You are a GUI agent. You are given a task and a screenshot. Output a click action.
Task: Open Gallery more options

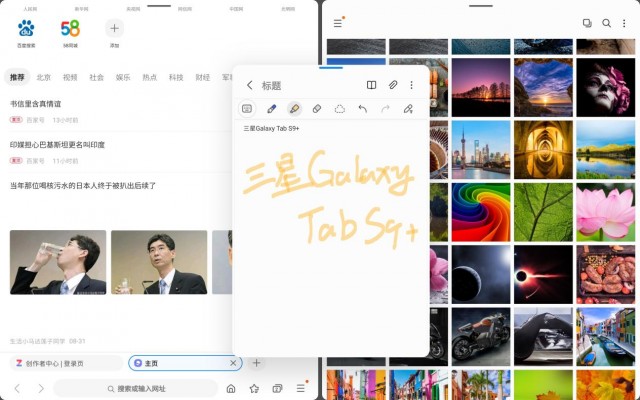[x=624, y=23]
